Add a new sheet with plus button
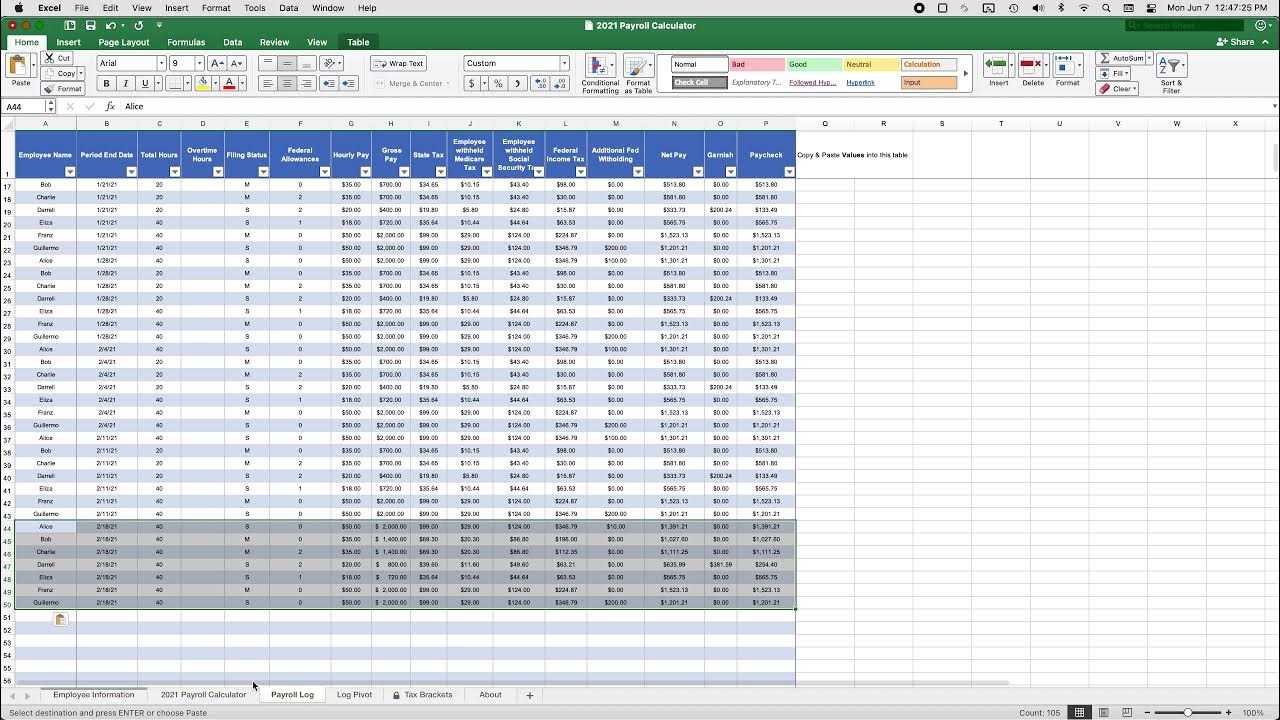 530,695
